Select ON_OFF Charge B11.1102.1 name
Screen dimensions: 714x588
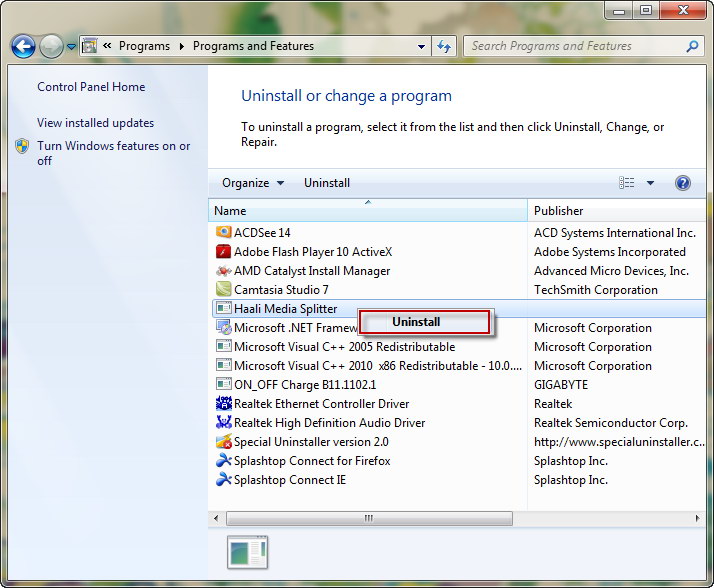coord(305,385)
